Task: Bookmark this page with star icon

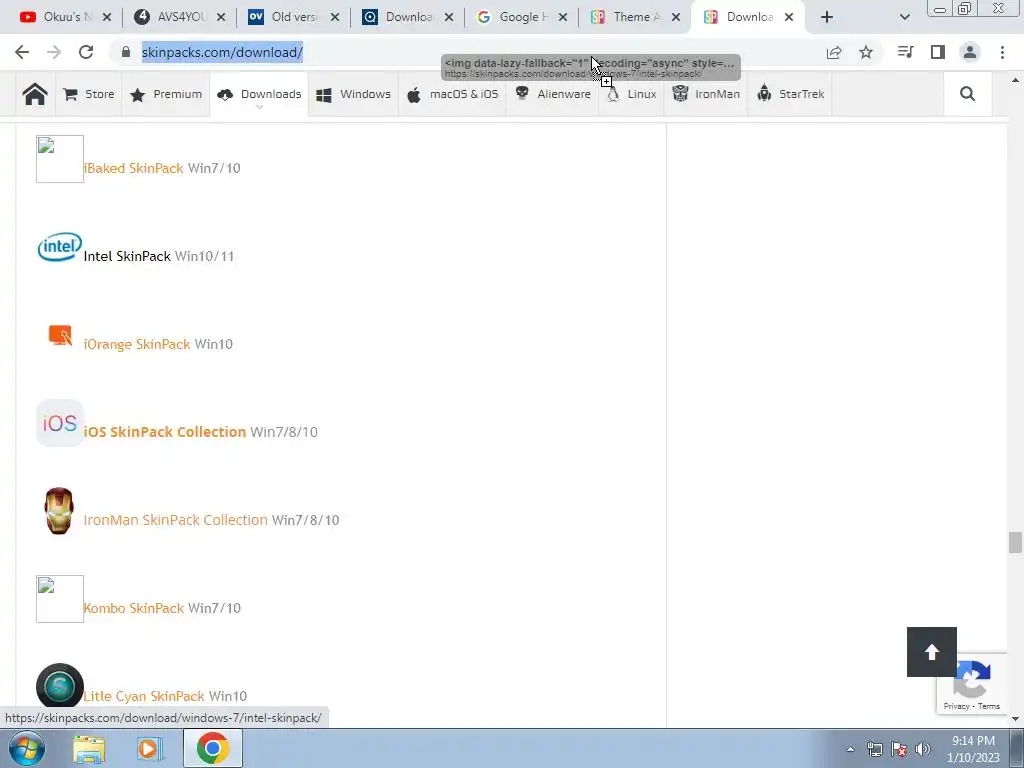Action: [866, 52]
